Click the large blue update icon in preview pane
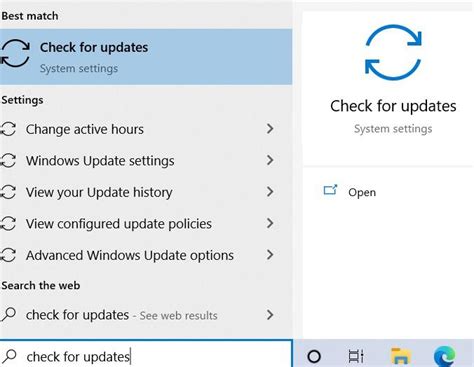 [393, 52]
